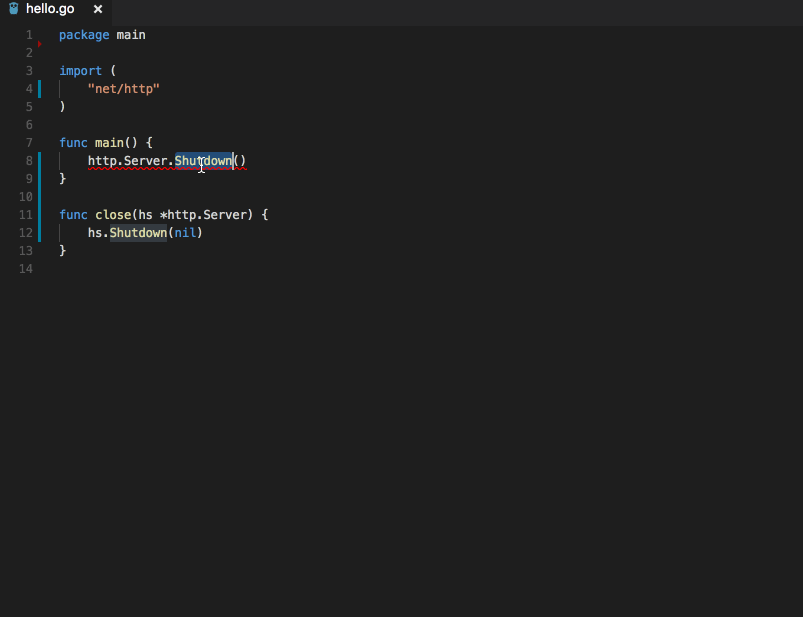The image size is (803, 617).
Task: Click the Go gopher file icon
Action: 11,9
